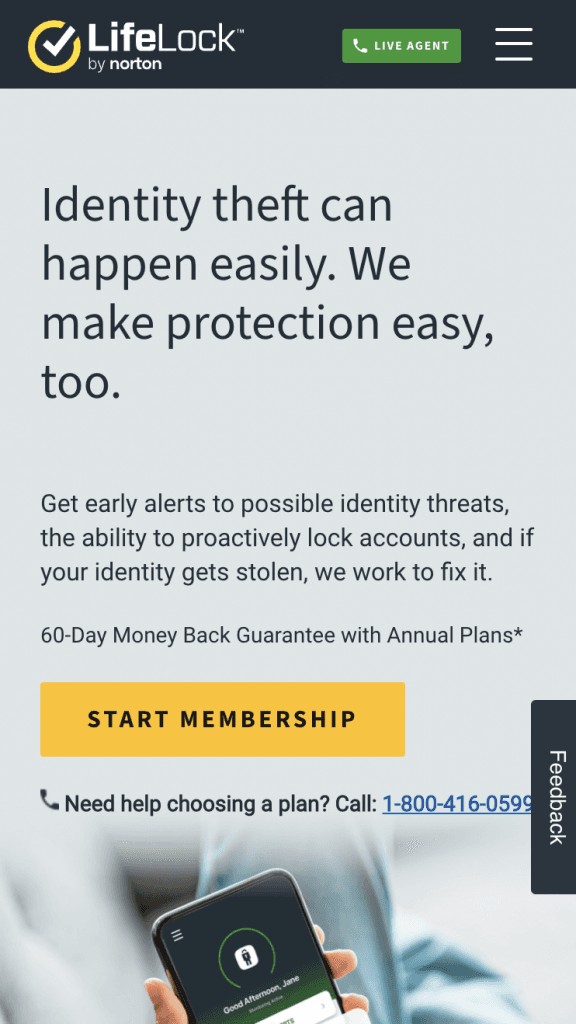The image size is (576, 1024).
Task: Click the yellow LifeLock checkmark logo
Action: click(x=54, y=45)
